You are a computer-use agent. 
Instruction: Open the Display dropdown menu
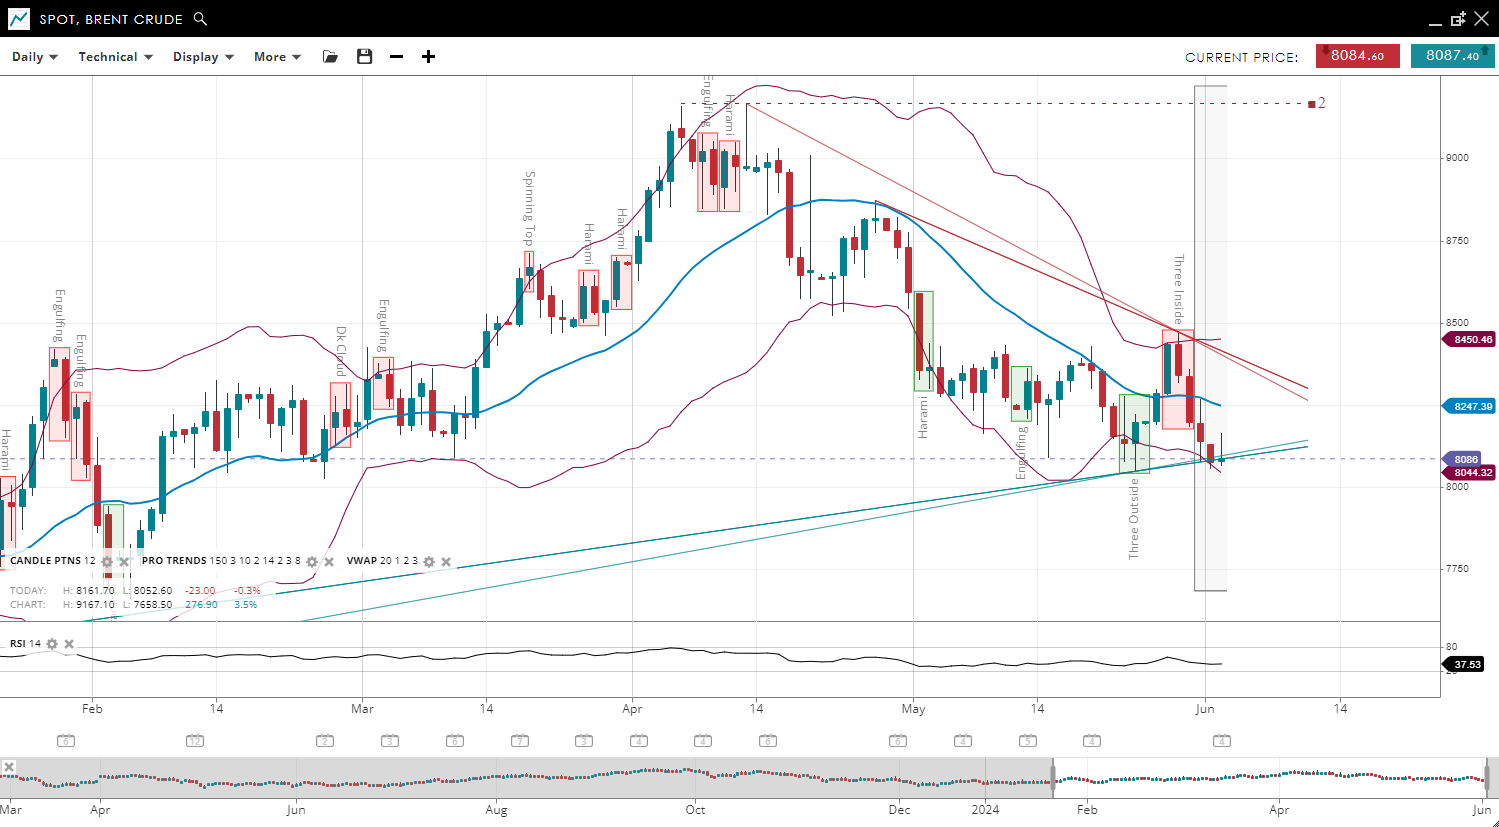point(203,57)
